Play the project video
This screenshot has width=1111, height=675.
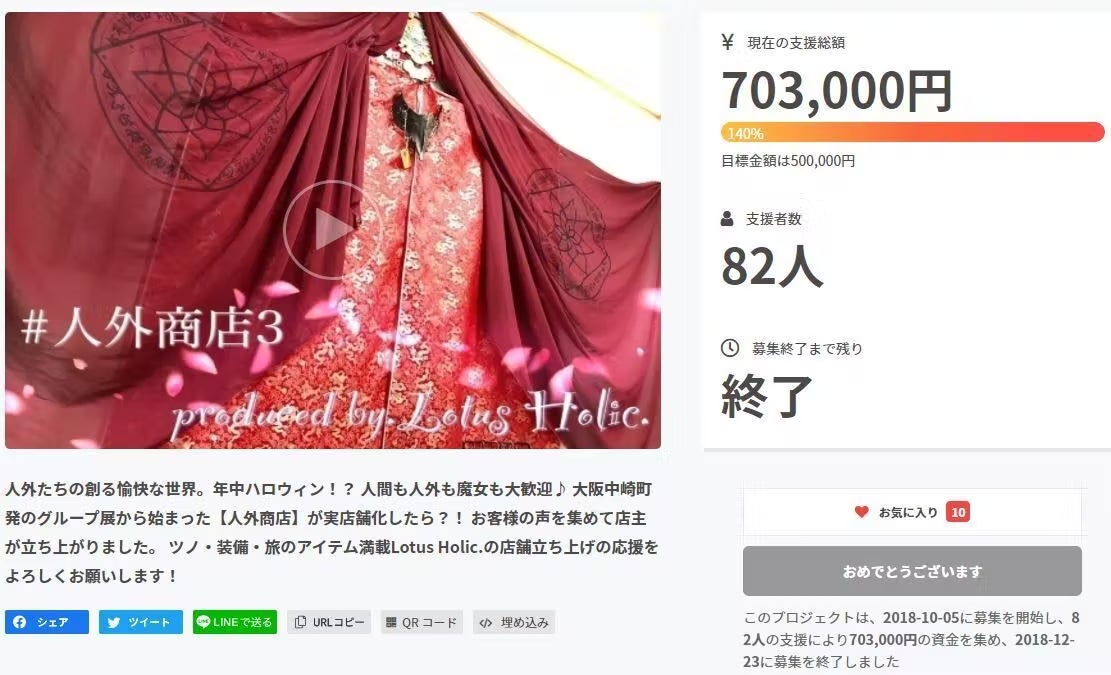point(332,229)
